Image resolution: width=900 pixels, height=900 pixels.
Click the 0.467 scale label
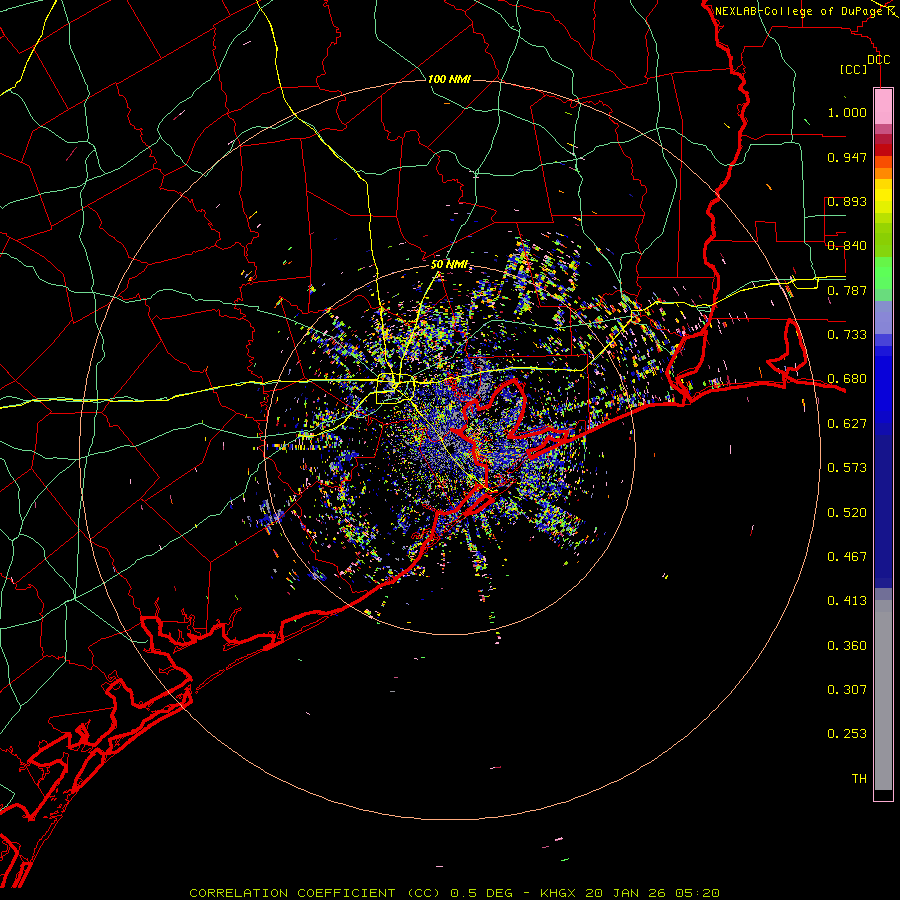tap(847, 557)
